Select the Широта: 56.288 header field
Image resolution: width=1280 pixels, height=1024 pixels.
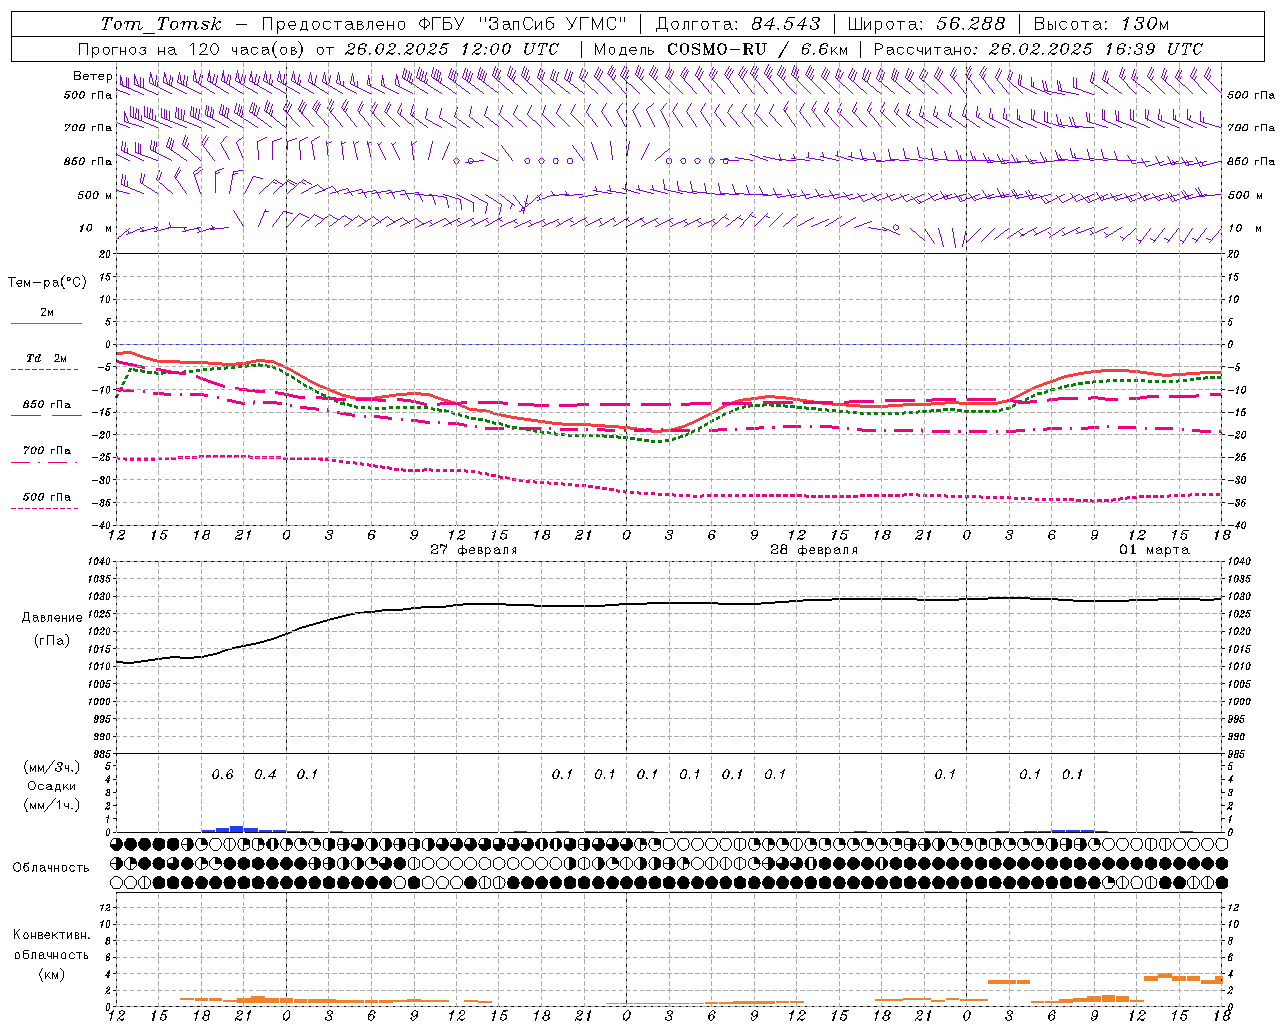tap(926, 24)
